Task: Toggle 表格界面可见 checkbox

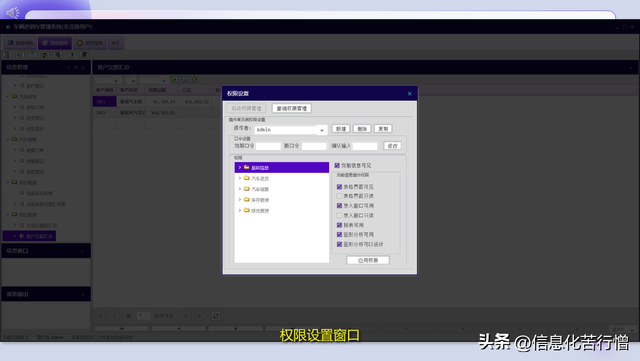Action: tap(339, 187)
